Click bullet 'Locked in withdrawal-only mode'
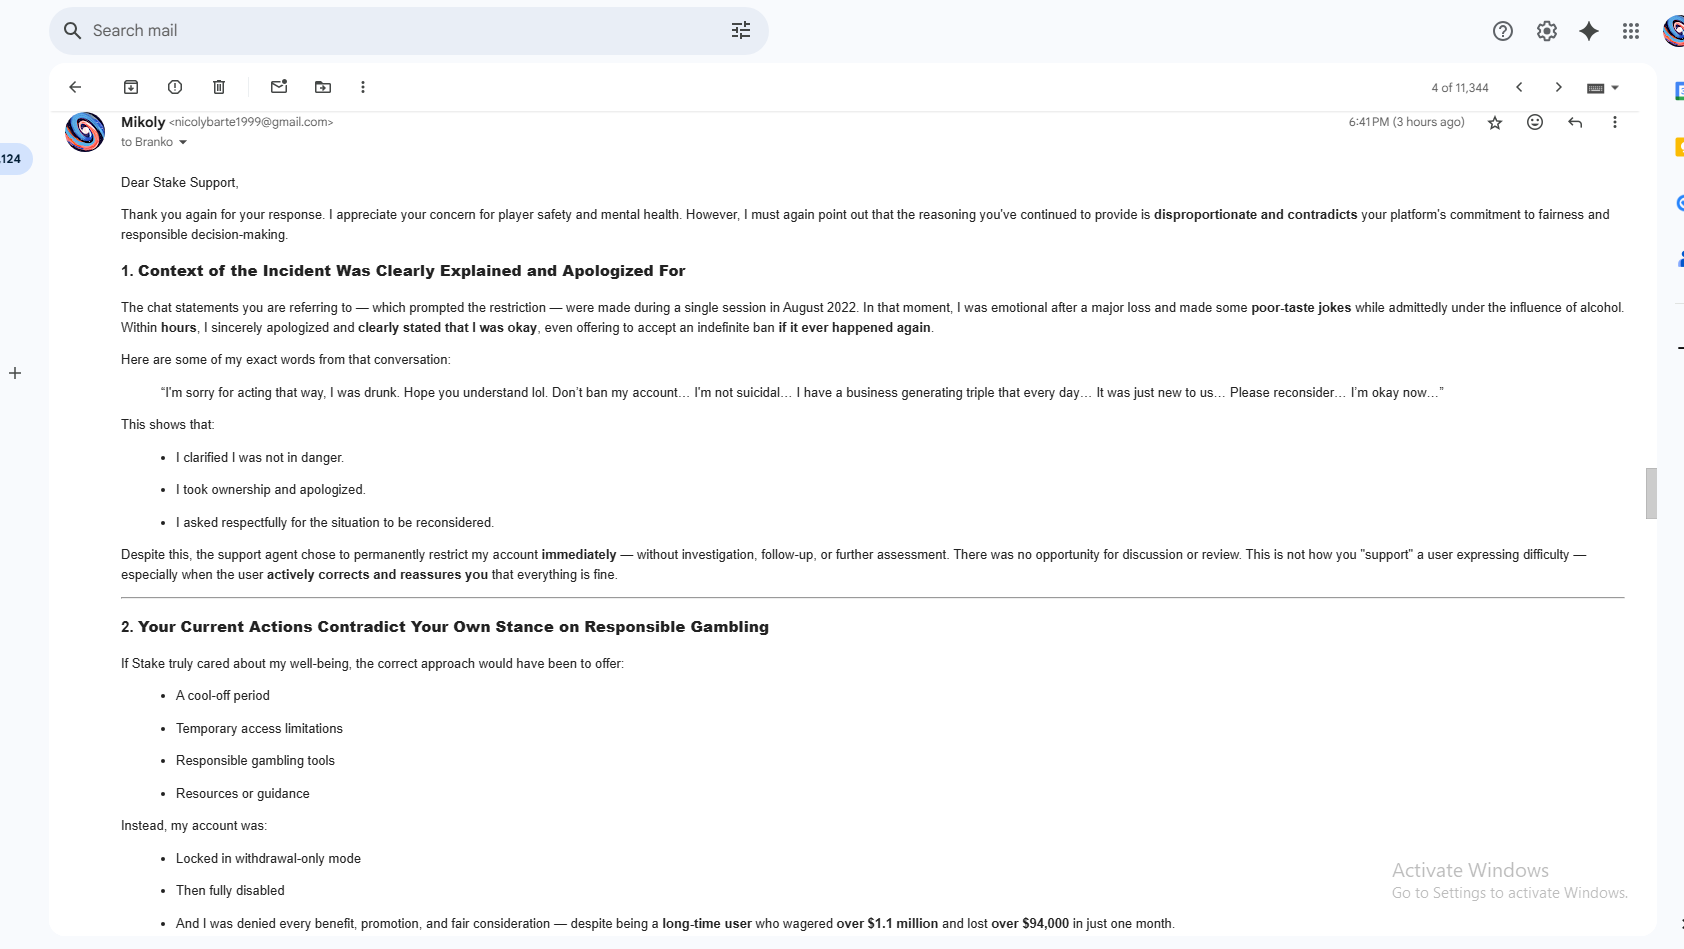 tap(268, 859)
